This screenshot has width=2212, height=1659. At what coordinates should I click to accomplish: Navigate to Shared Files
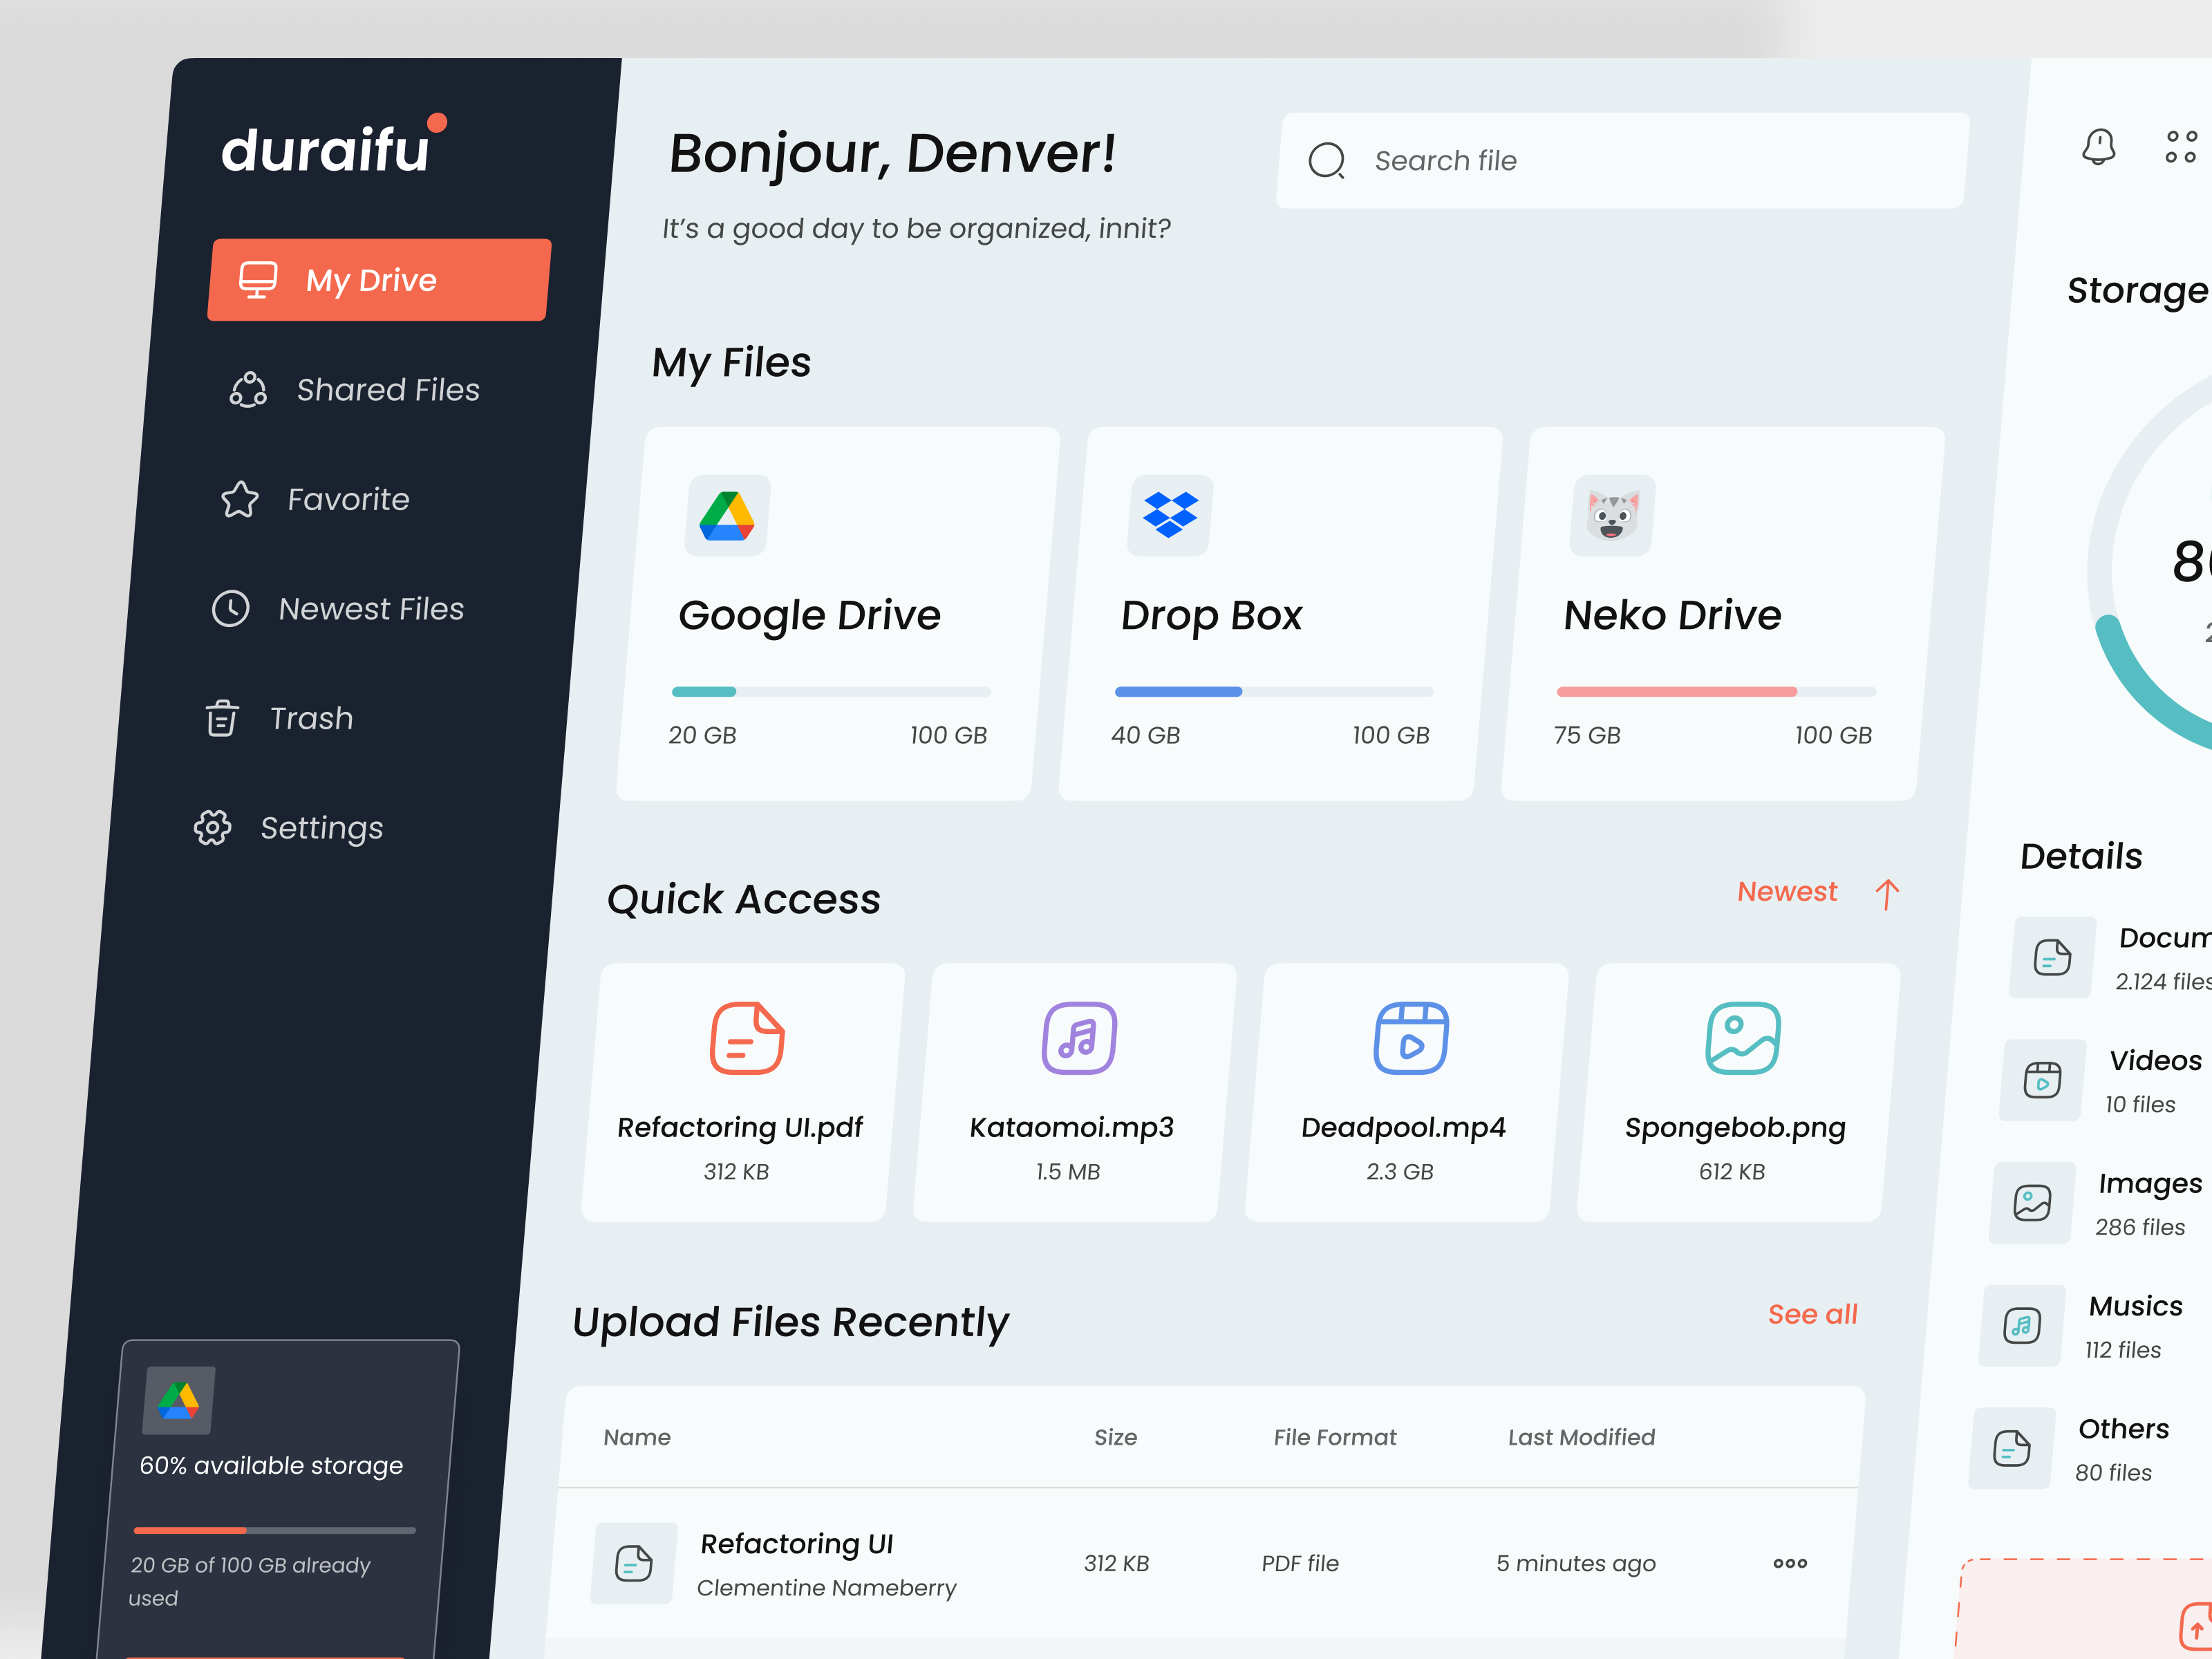(388, 390)
